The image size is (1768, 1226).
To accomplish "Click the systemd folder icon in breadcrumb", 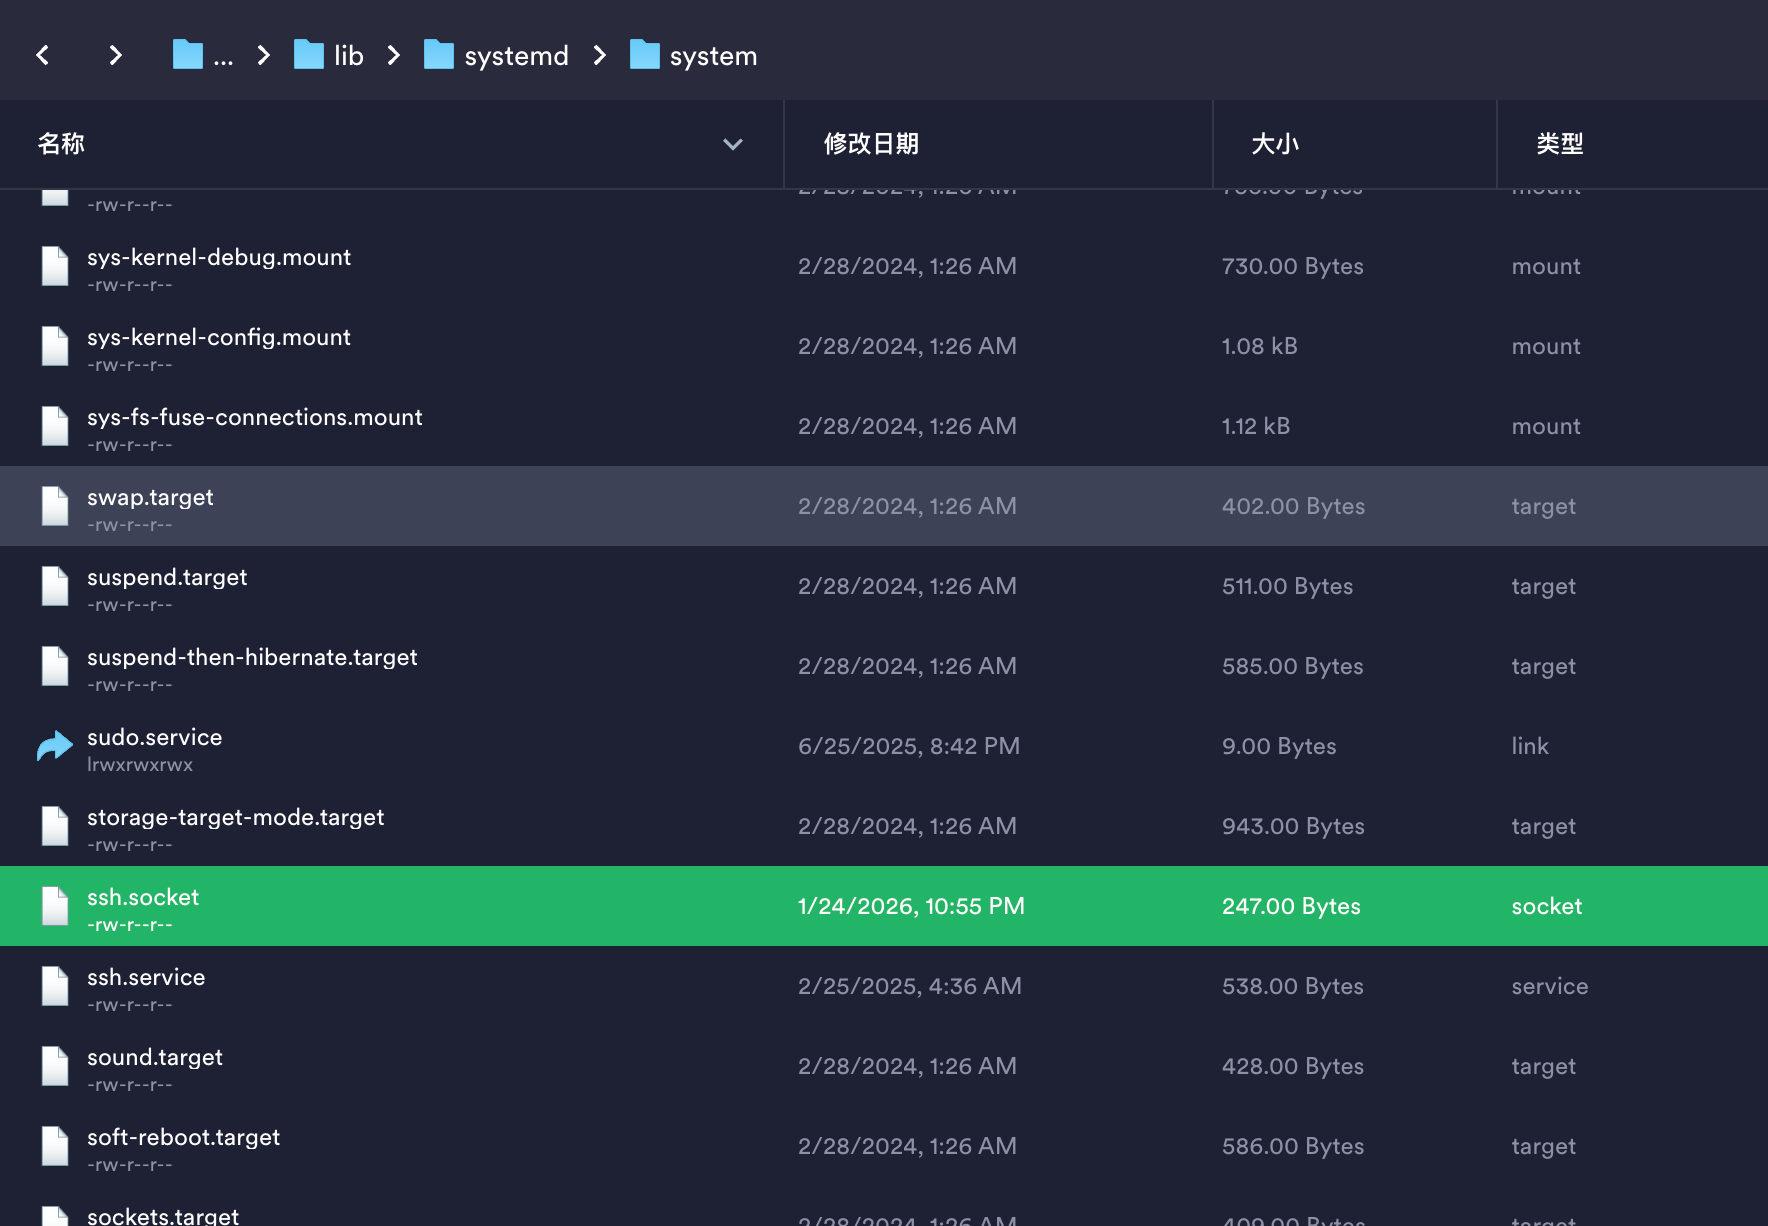I will (439, 55).
